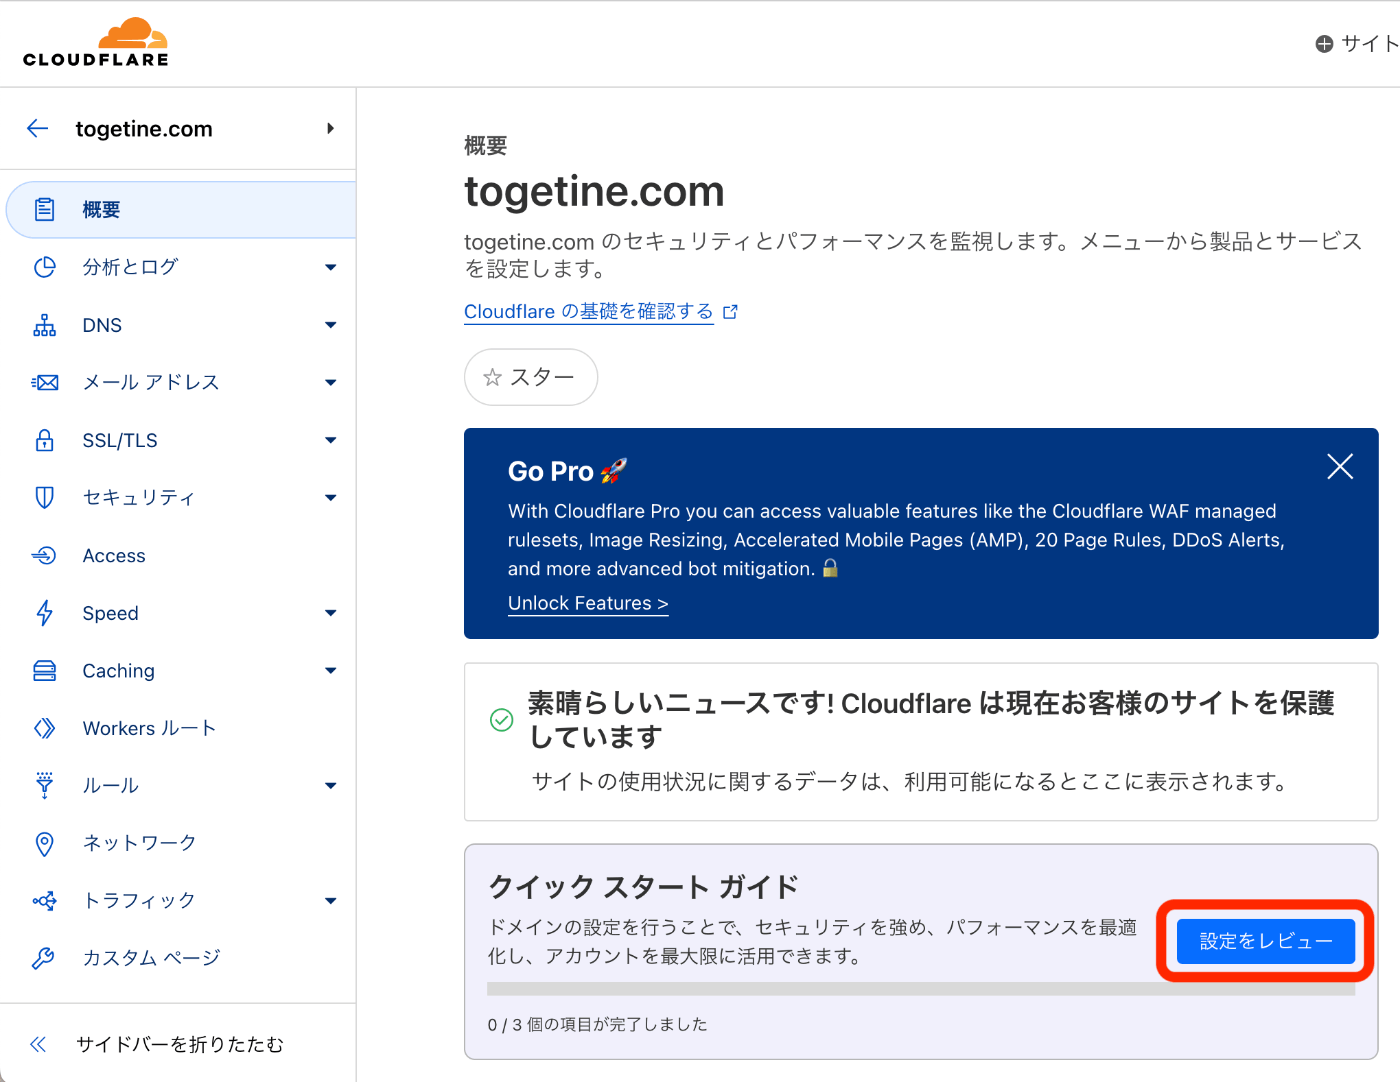Click the Quick Start progress bar

coord(921,989)
